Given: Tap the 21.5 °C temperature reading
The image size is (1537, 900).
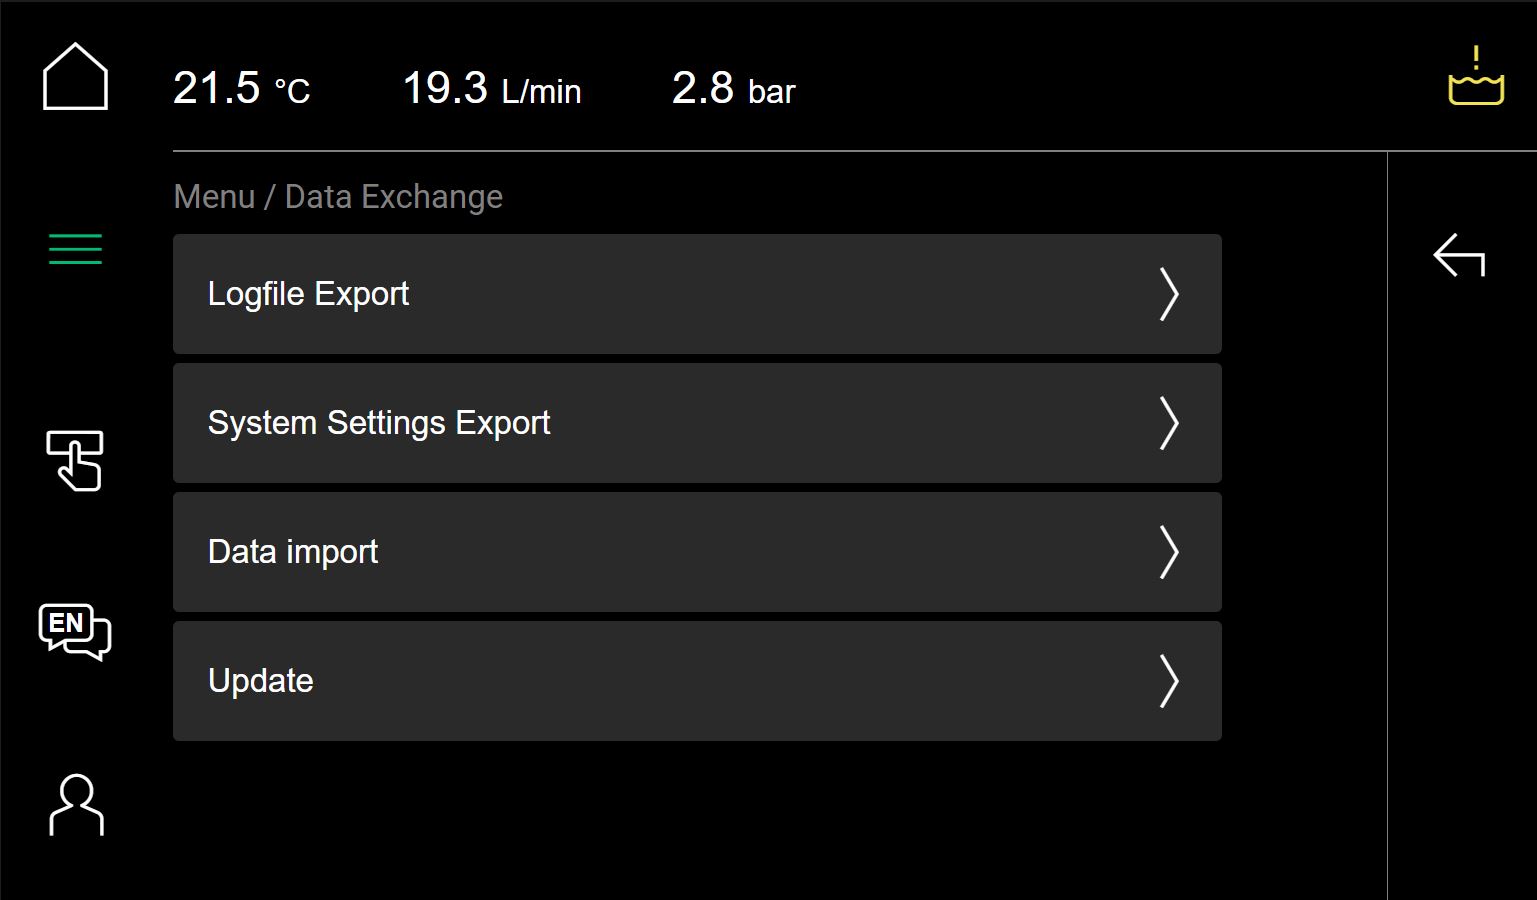Looking at the screenshot, I should coord(242,88).
